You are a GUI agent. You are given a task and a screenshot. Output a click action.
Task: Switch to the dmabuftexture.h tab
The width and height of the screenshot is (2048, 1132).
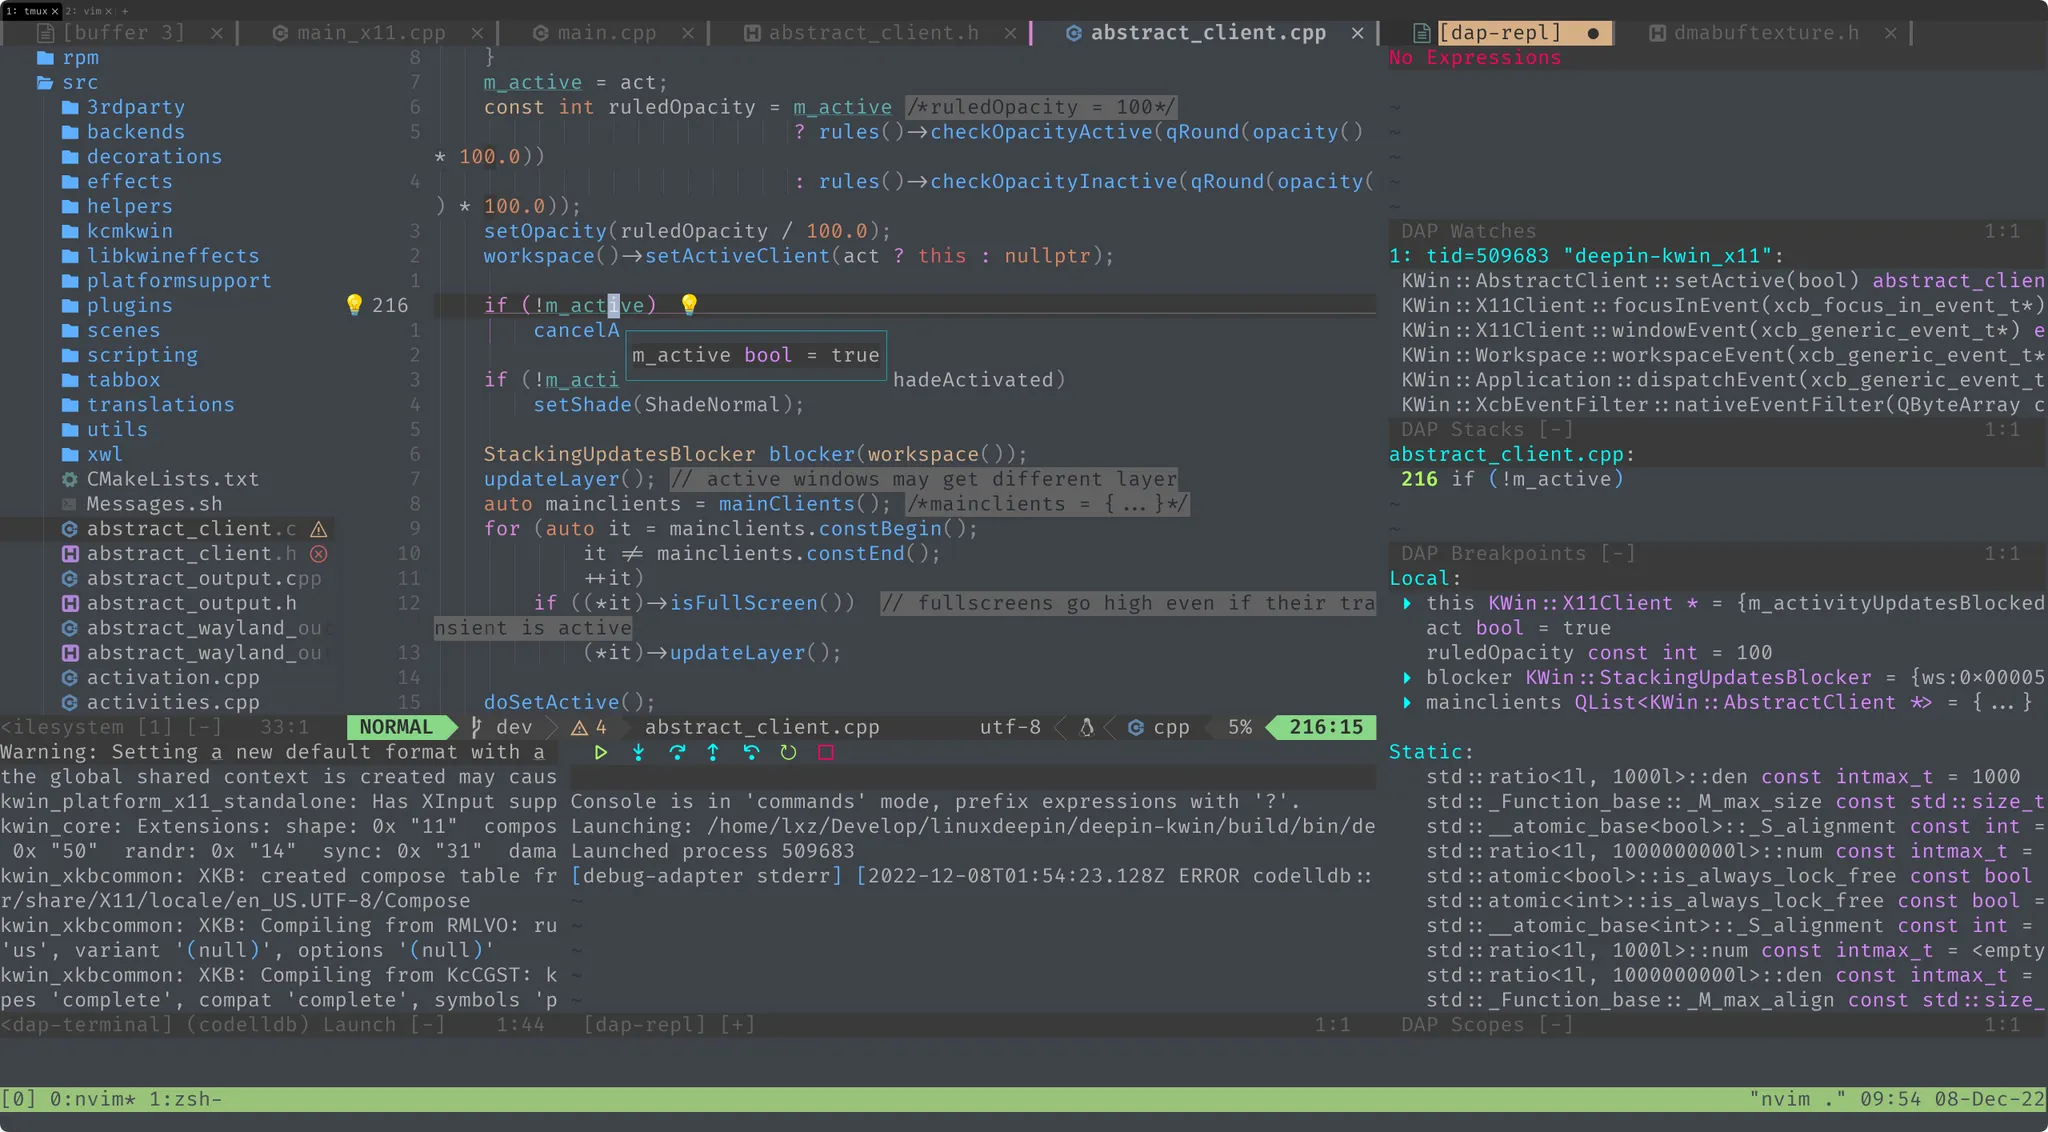[1766, 33]
